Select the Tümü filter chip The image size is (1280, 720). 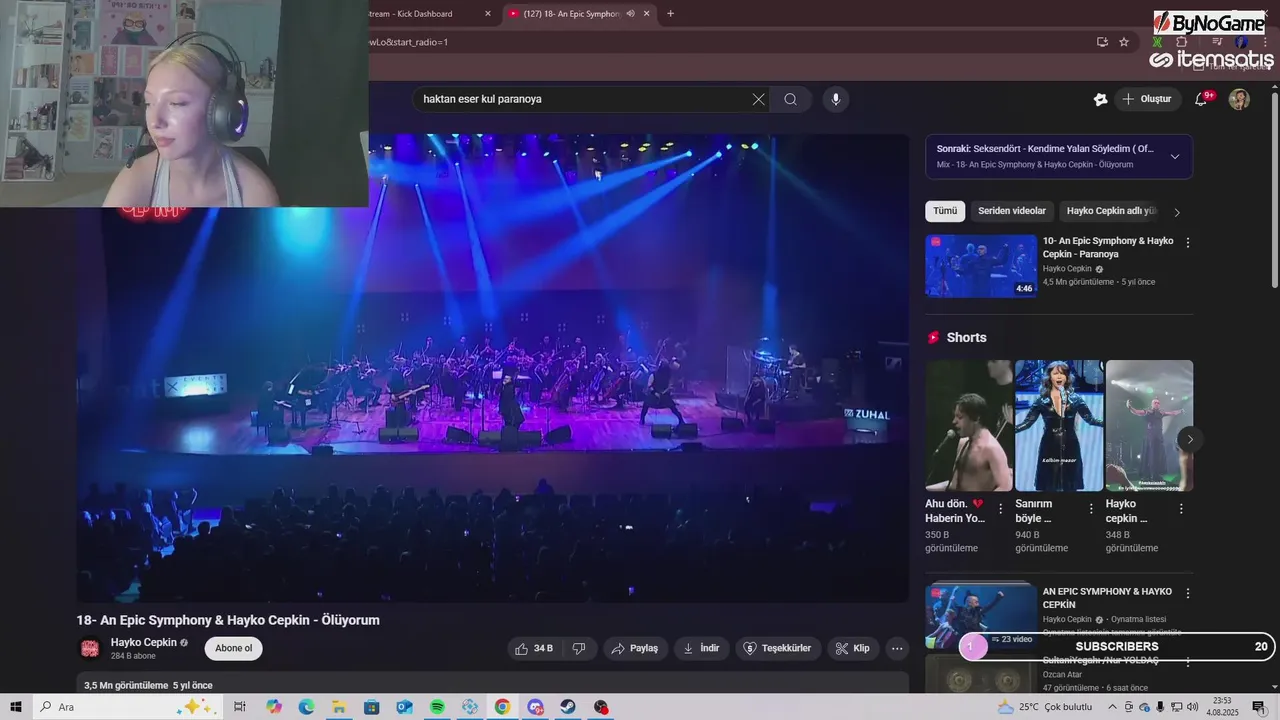945,211
